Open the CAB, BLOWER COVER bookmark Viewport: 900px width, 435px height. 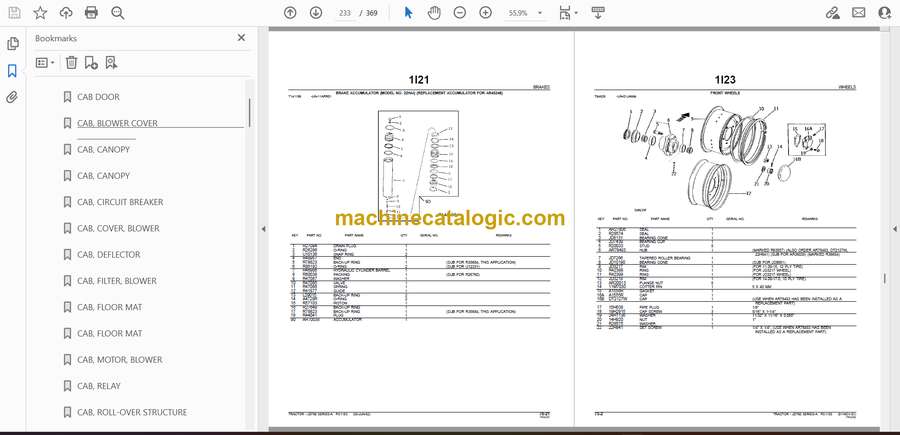click(117, 123)
